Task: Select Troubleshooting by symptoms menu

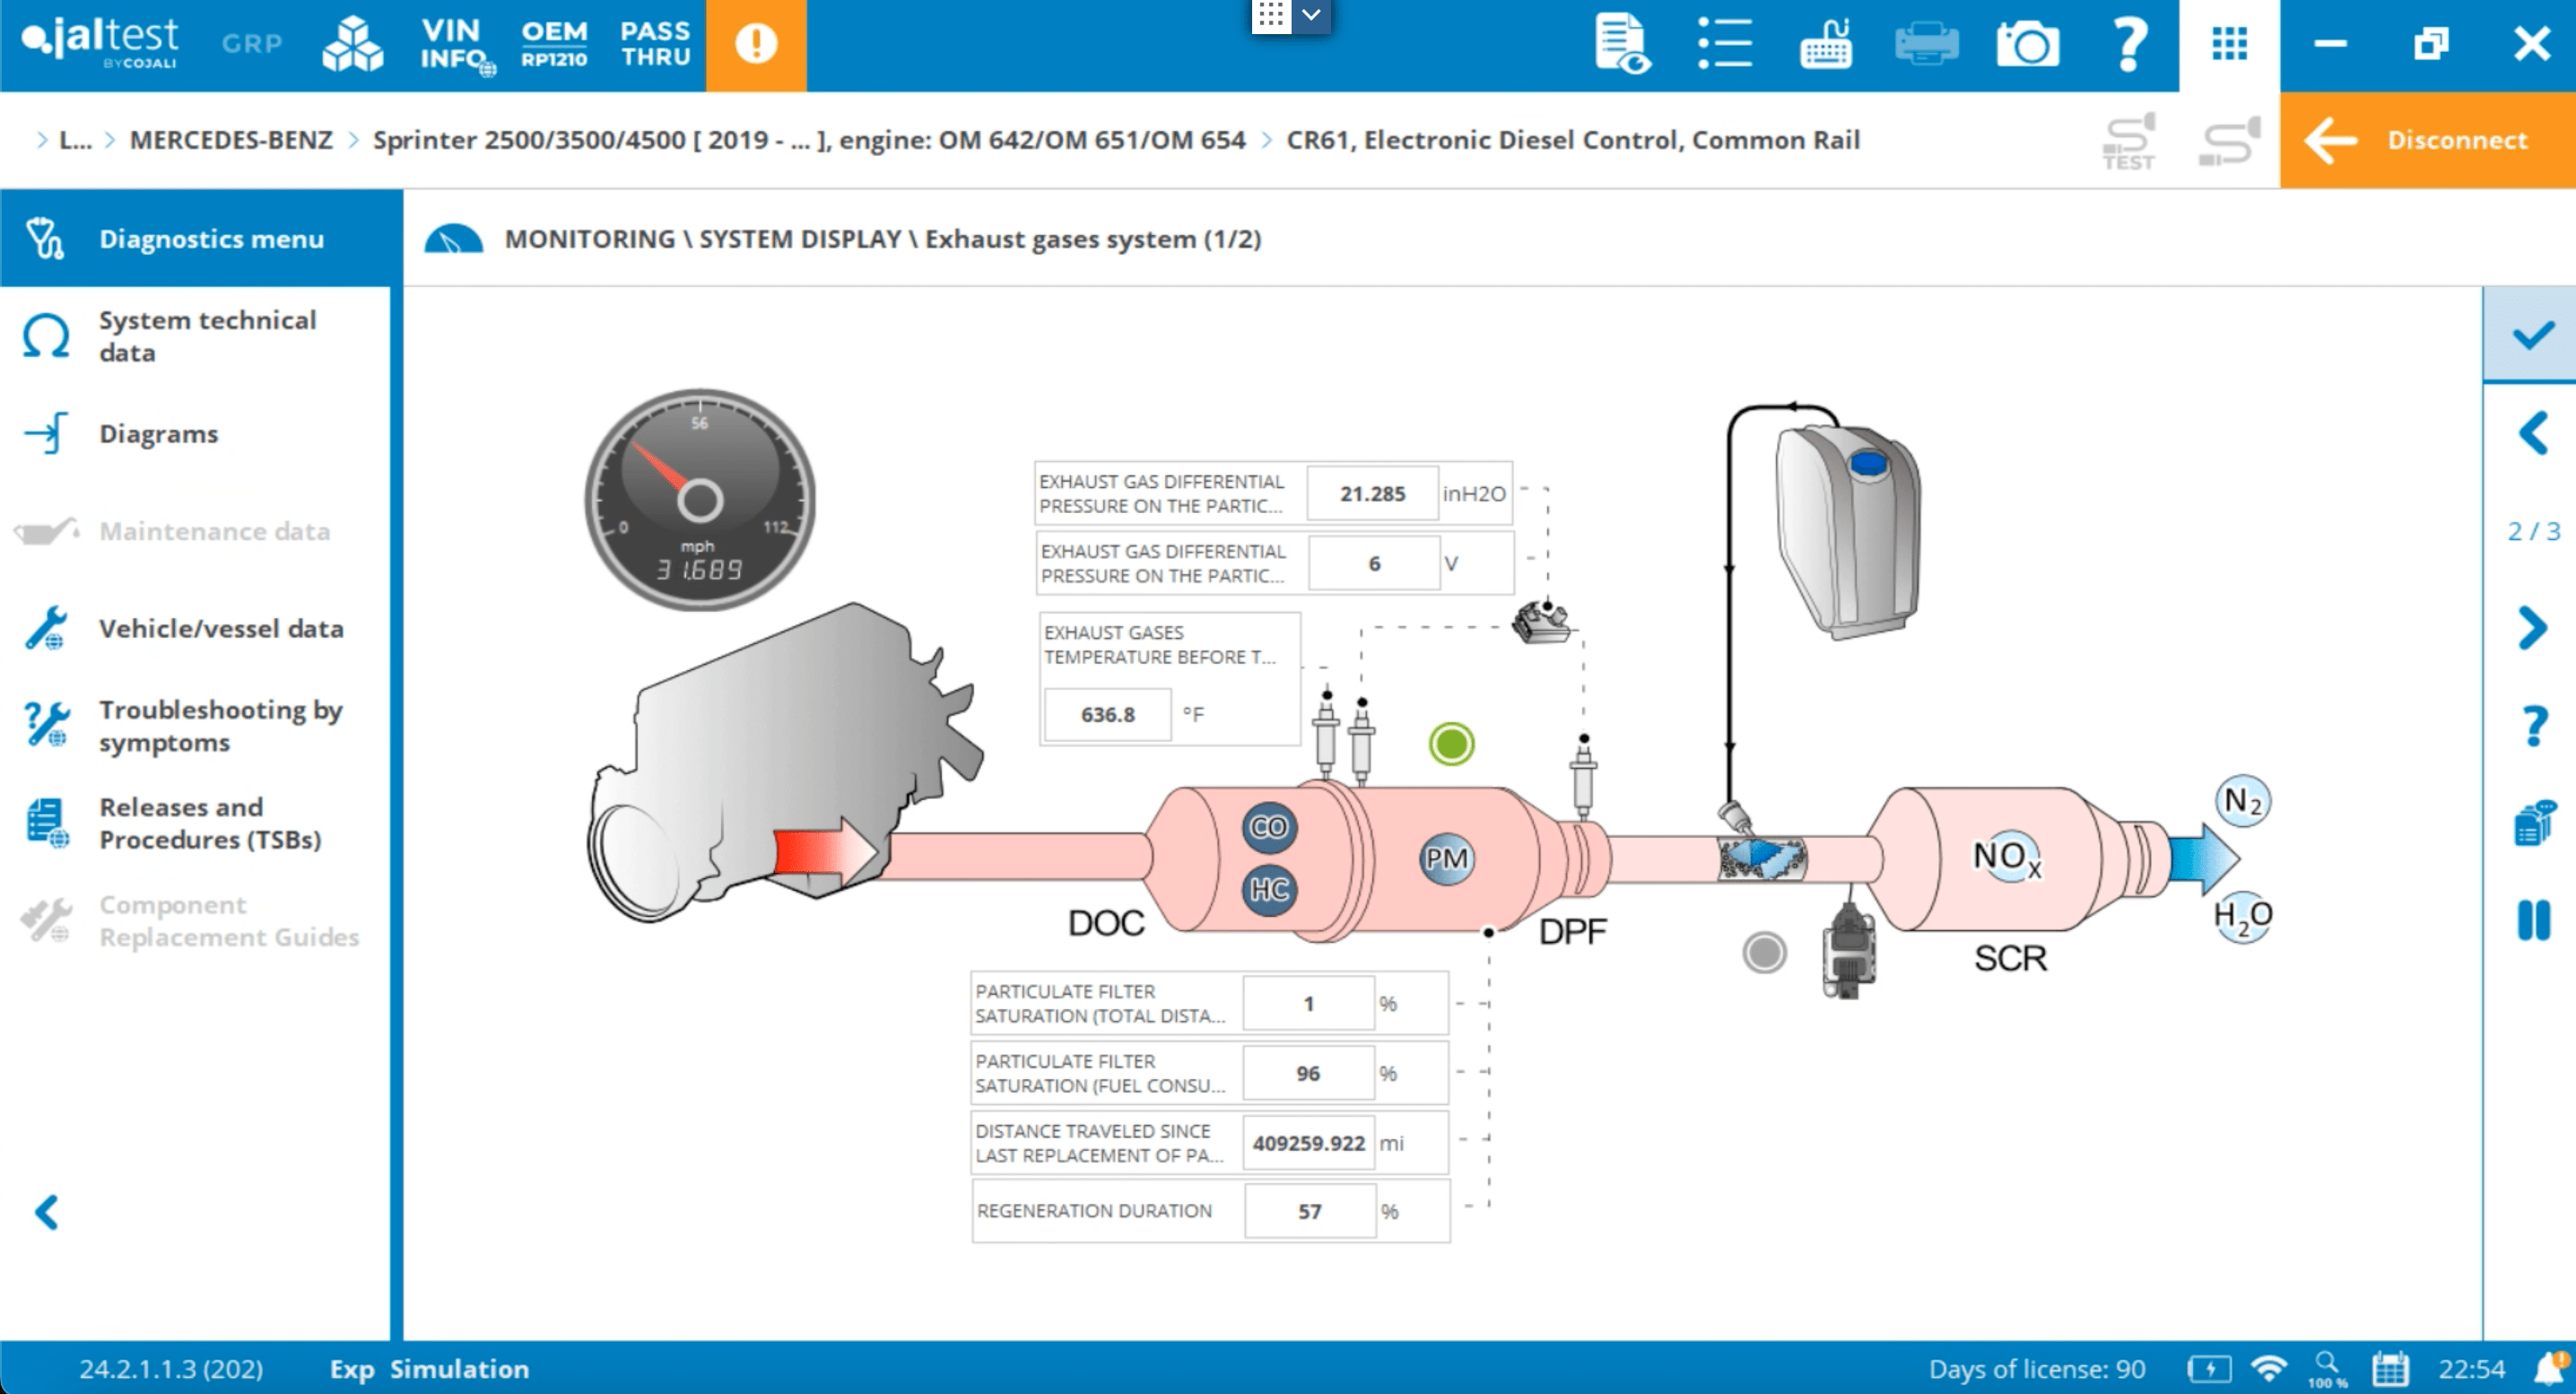Action: click(220, 726)
